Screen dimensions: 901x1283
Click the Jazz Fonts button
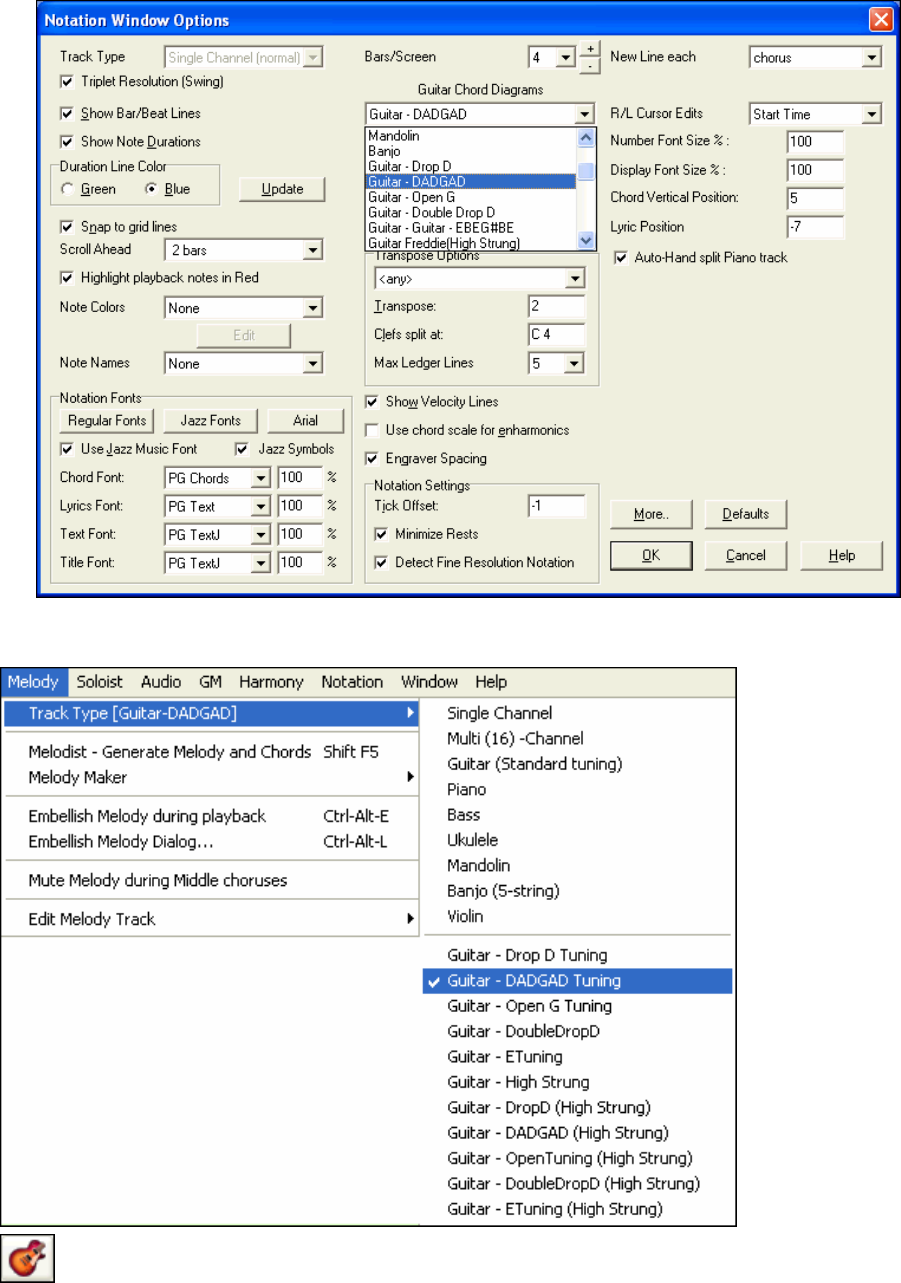coord(211,420)
